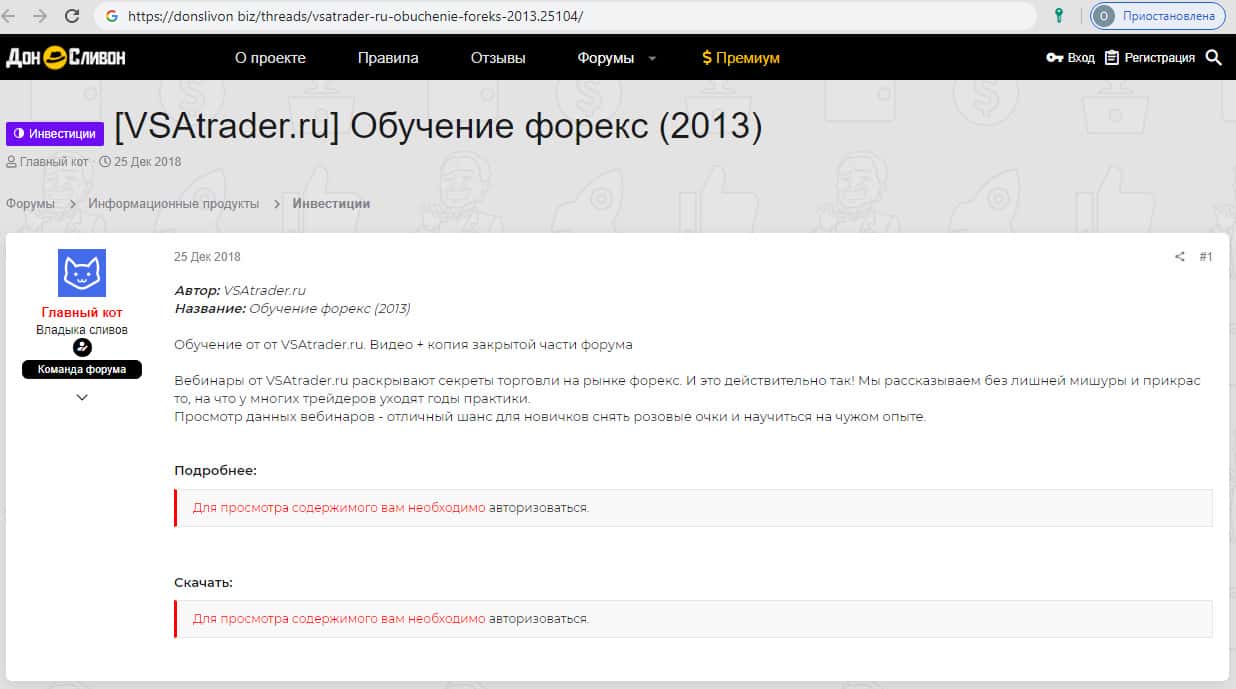Click the user badge icon under Владыка сливов
The width and height of the screenshot is (1236, 689).
point(82,348)
